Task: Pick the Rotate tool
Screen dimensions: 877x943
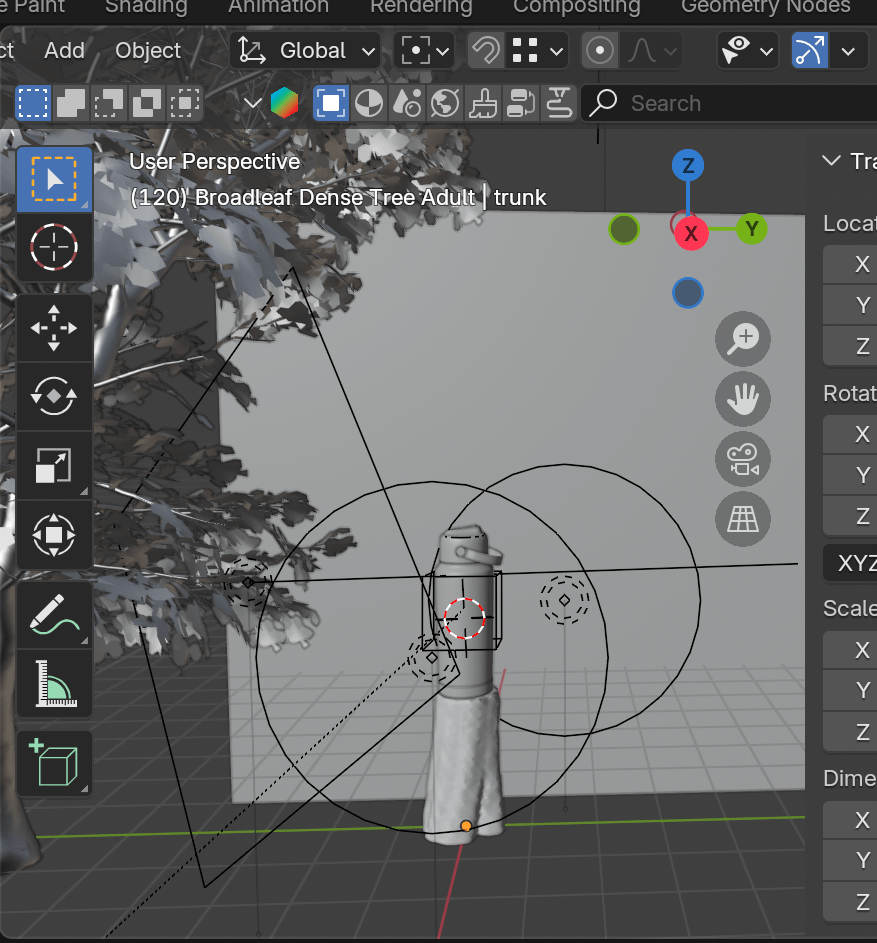Action: click(x=54, y=396)
